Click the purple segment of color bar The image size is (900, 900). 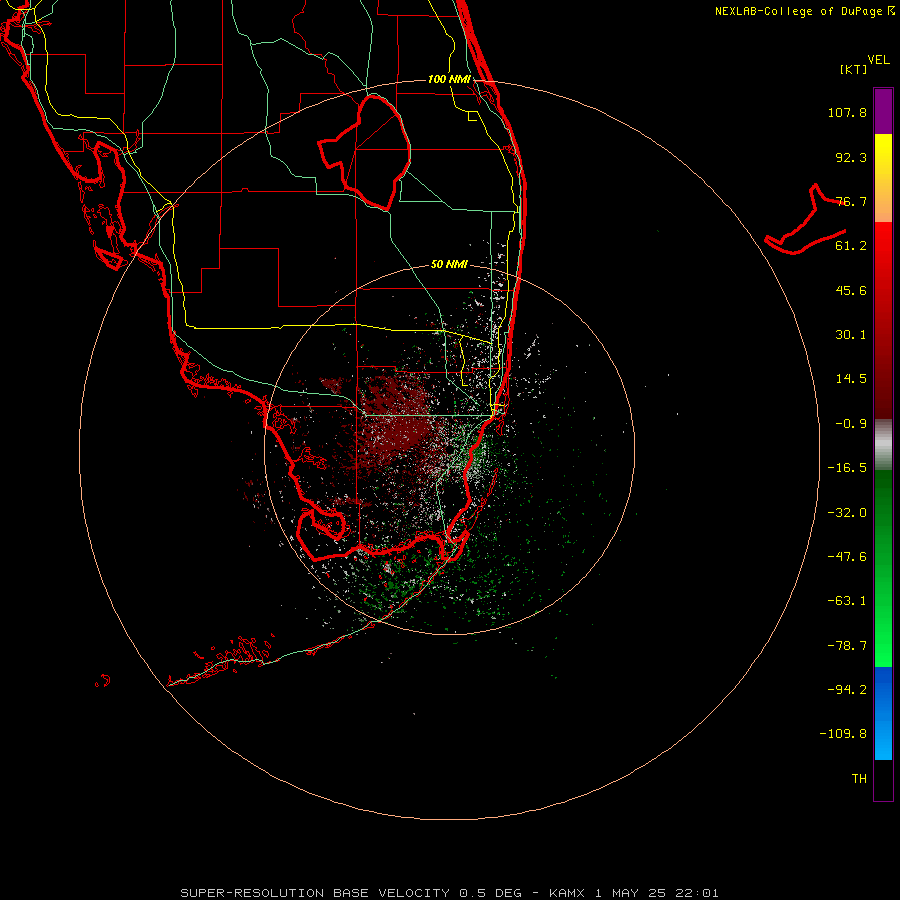click(883, 111)
